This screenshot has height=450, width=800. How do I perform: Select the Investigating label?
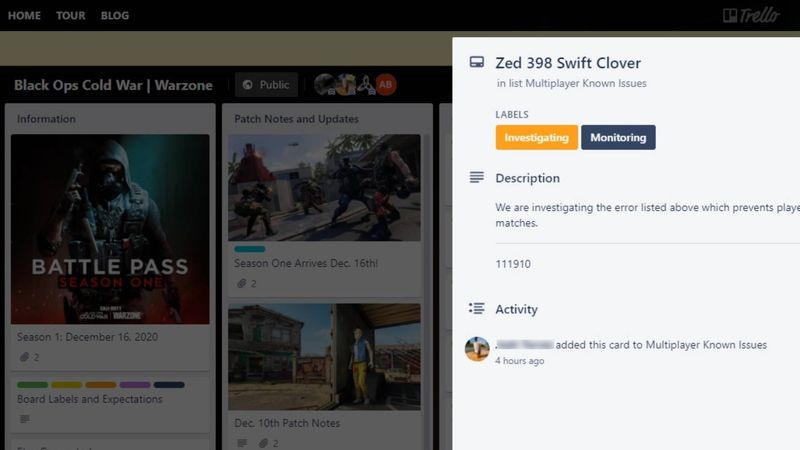pyautogui.click(x=536, y=137)
